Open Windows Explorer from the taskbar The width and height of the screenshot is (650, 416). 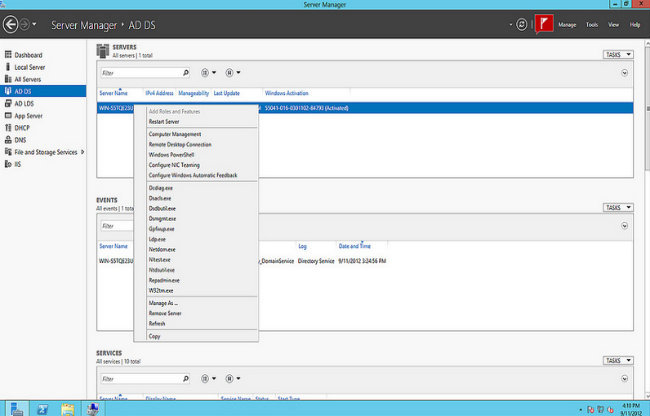(x=69, y=408)
